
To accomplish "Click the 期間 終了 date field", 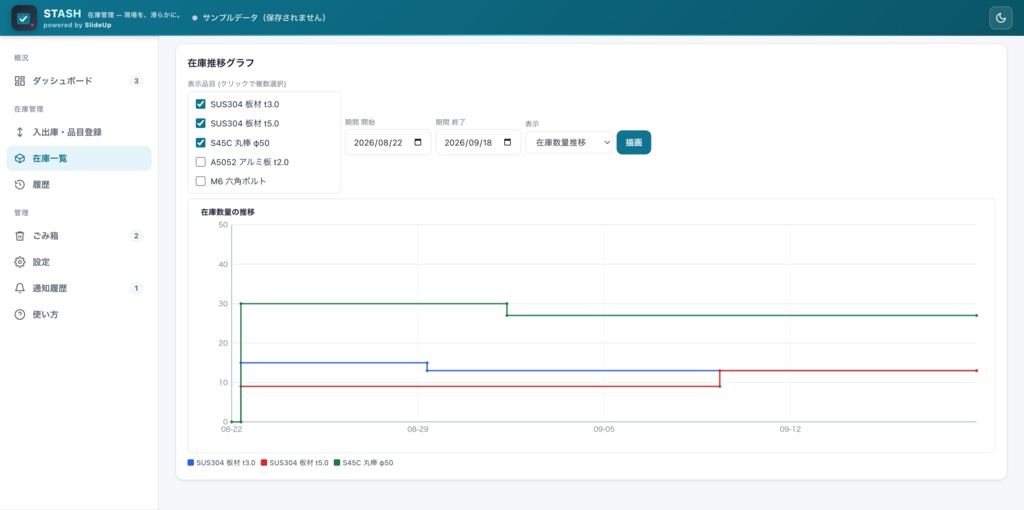I will pos(478,142).
